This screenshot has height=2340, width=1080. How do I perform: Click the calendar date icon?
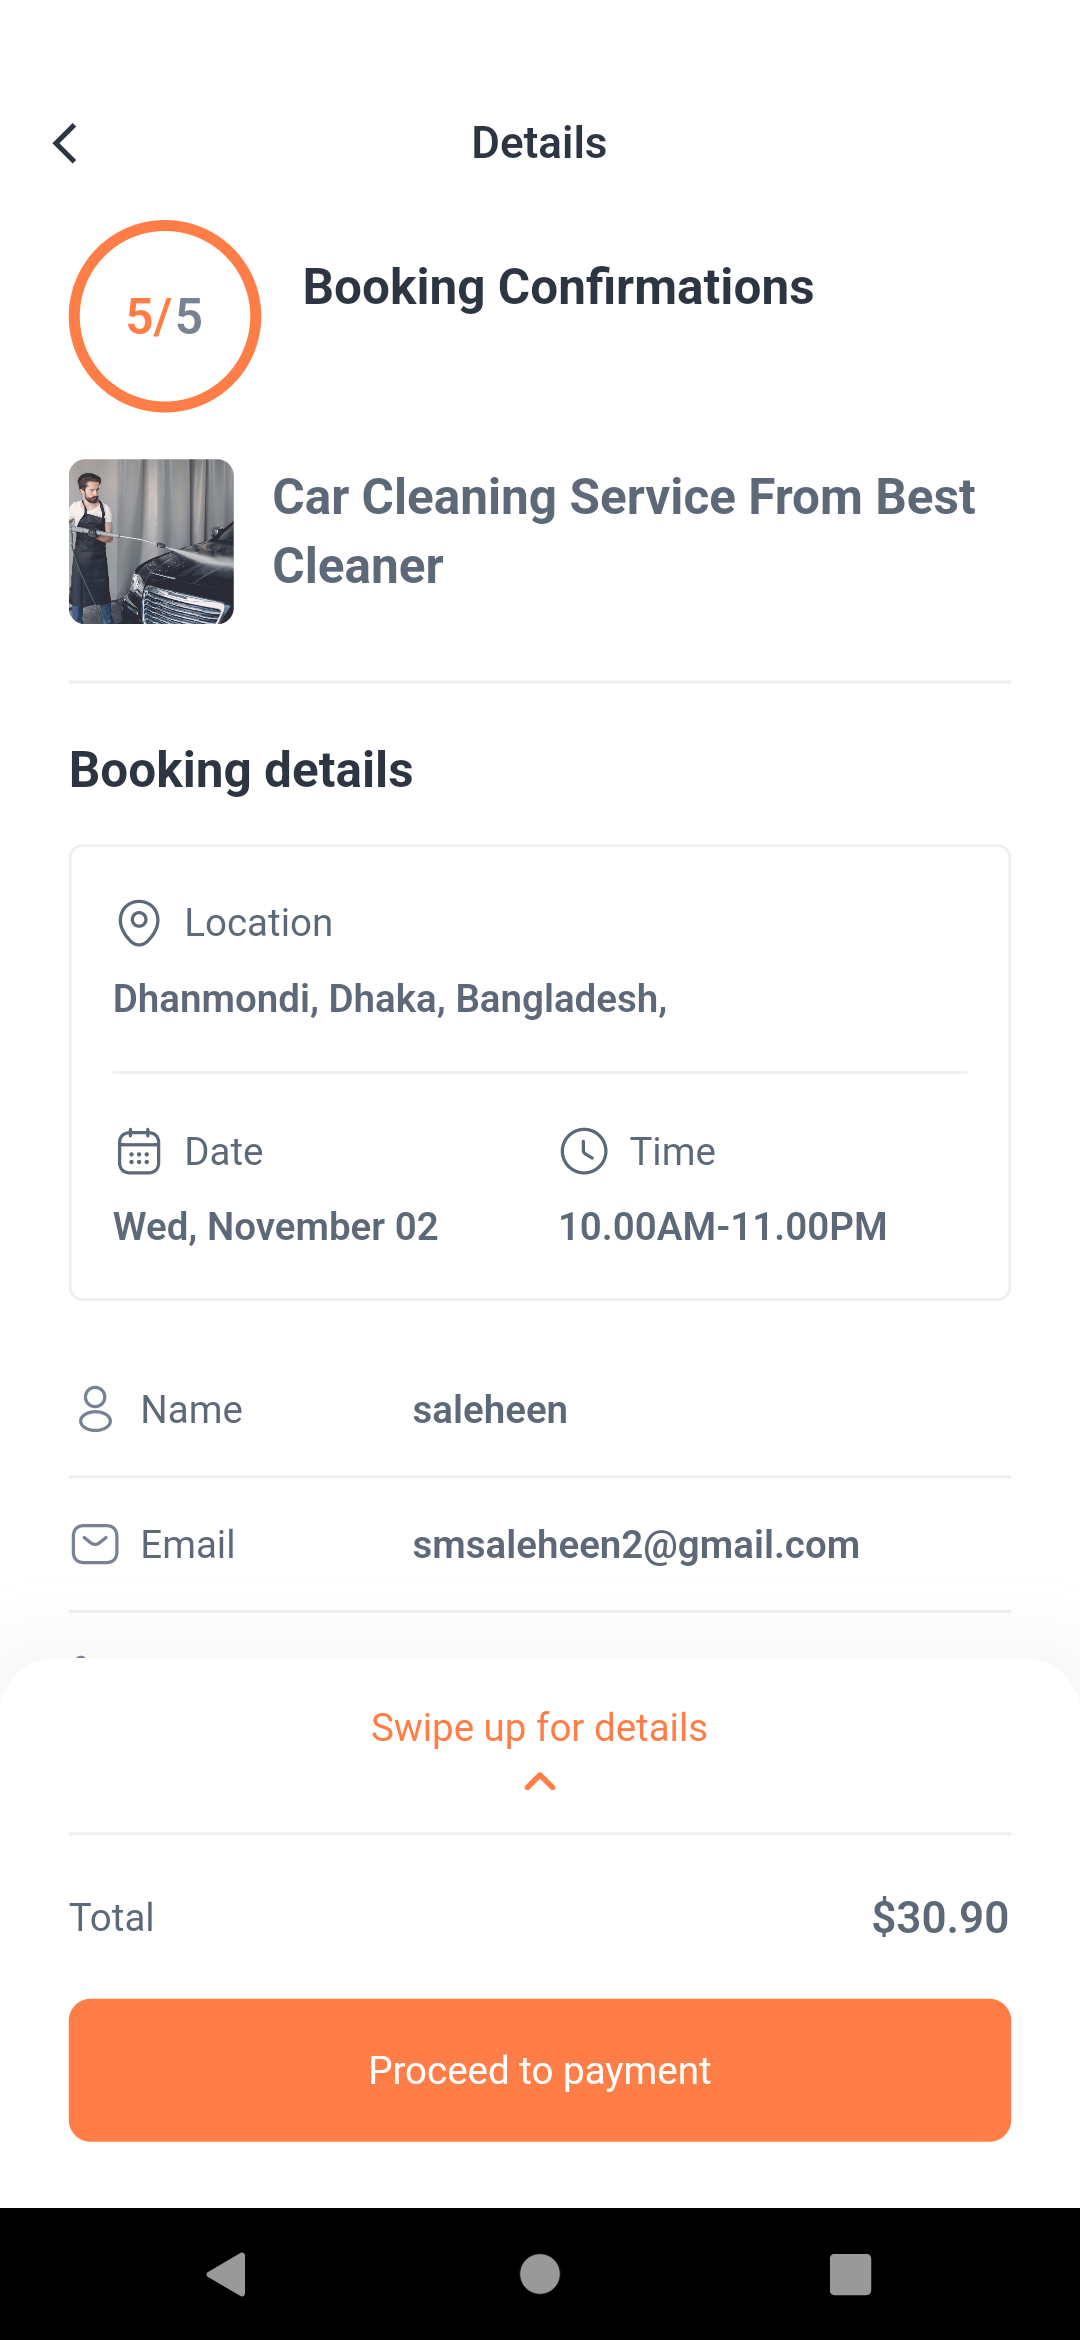click(x=139, y=1151)
